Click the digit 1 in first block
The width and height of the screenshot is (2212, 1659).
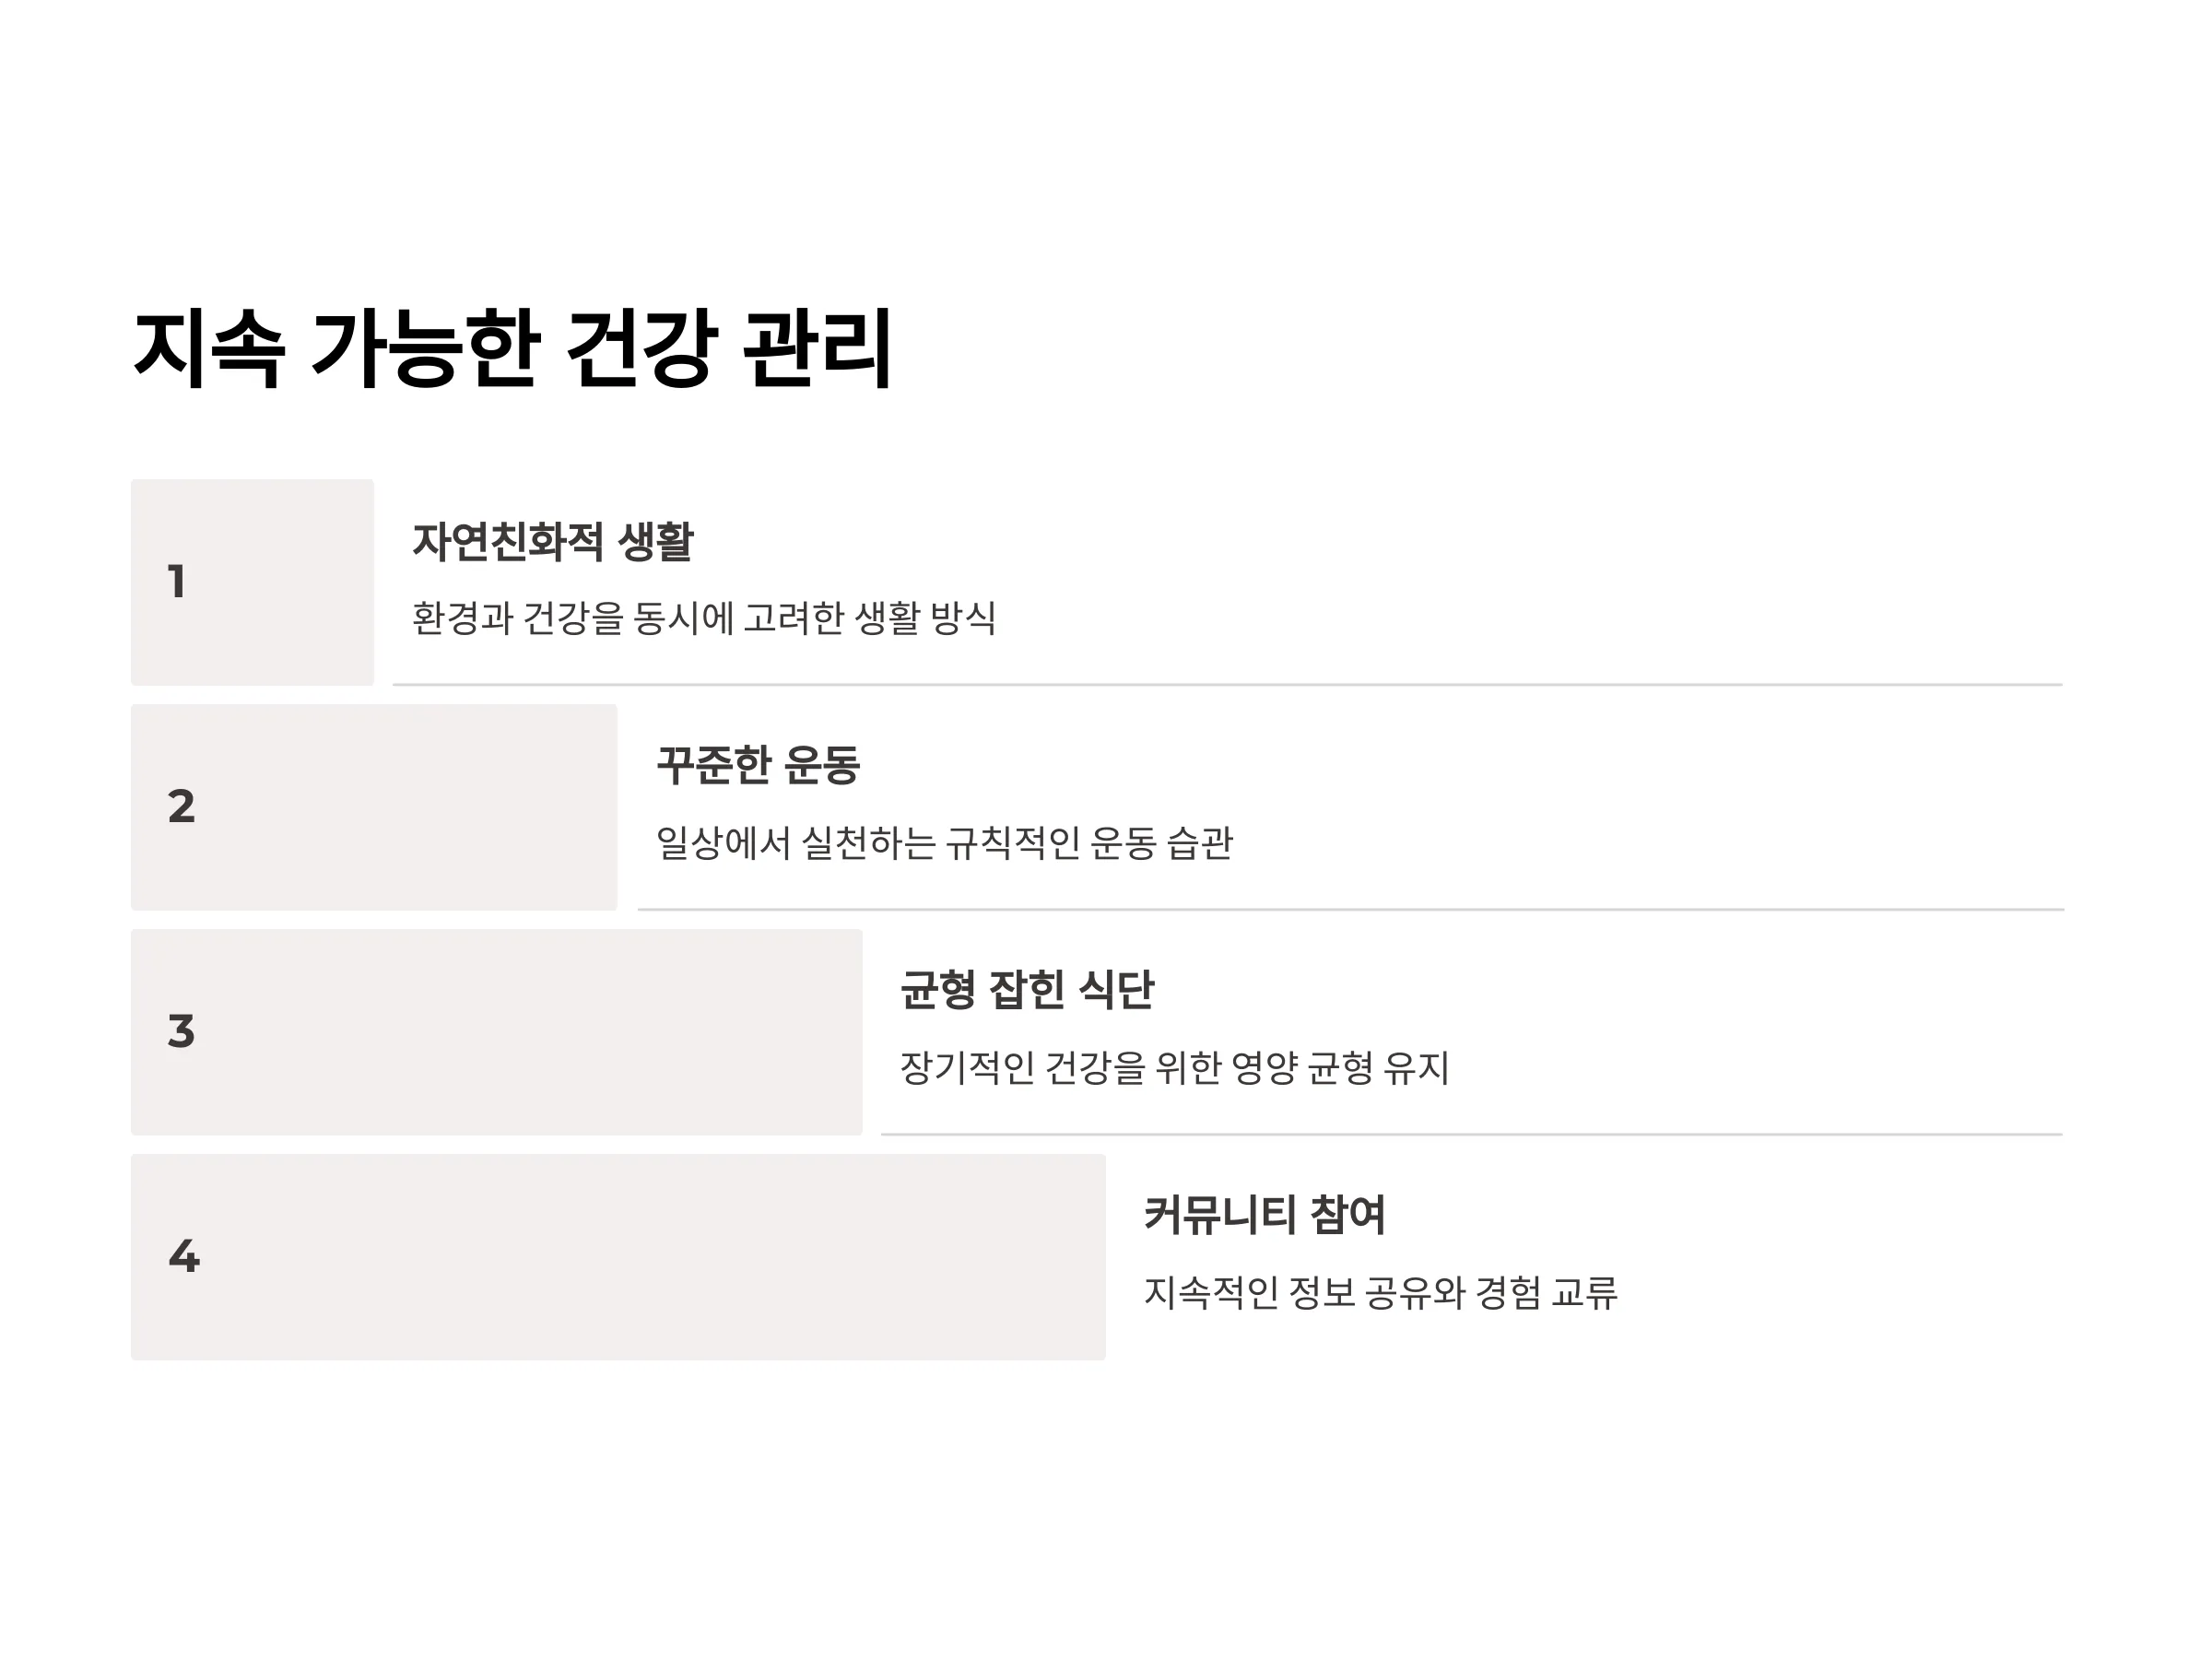[x=177, y=582]
